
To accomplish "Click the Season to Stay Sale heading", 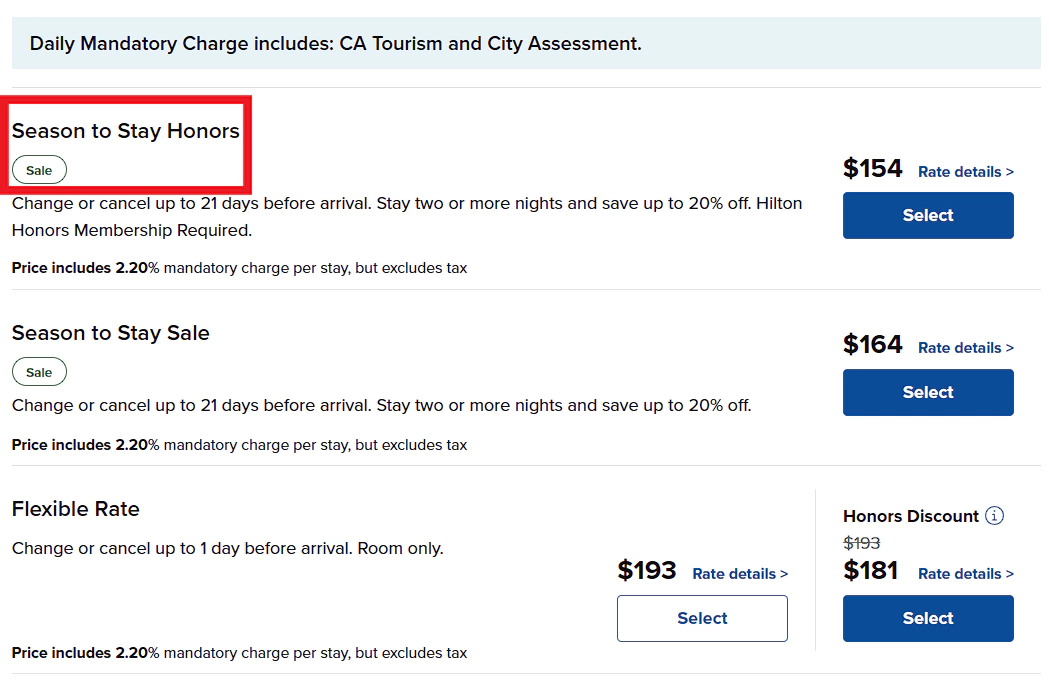I will [x=111, y=333].
